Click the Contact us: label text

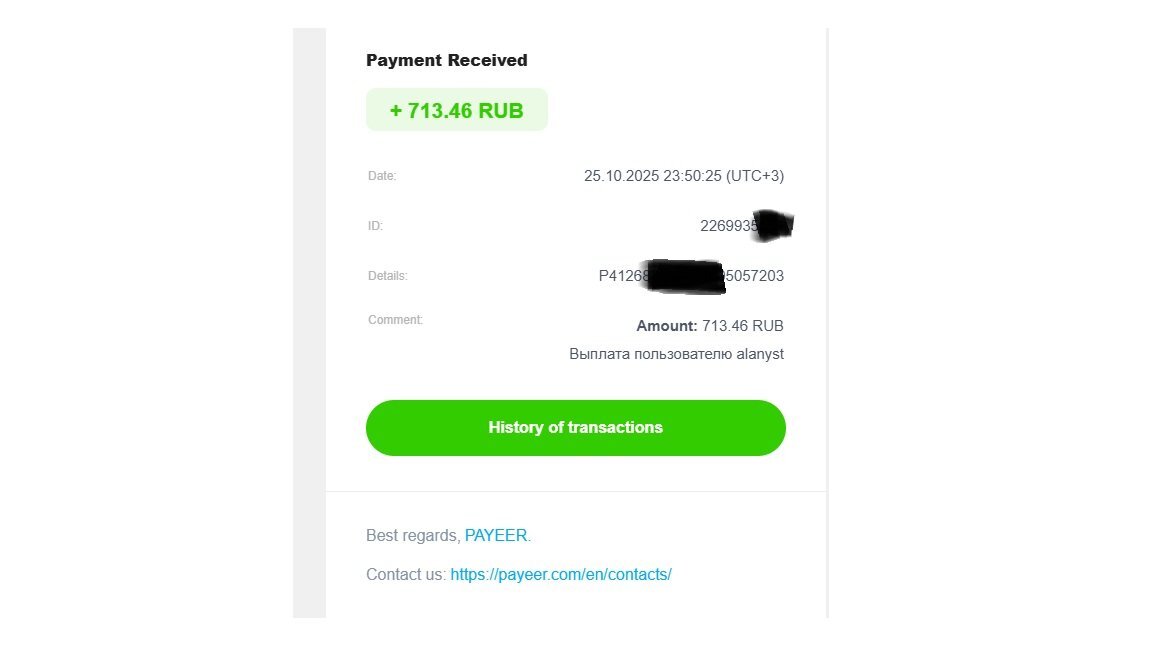point(406,575)
